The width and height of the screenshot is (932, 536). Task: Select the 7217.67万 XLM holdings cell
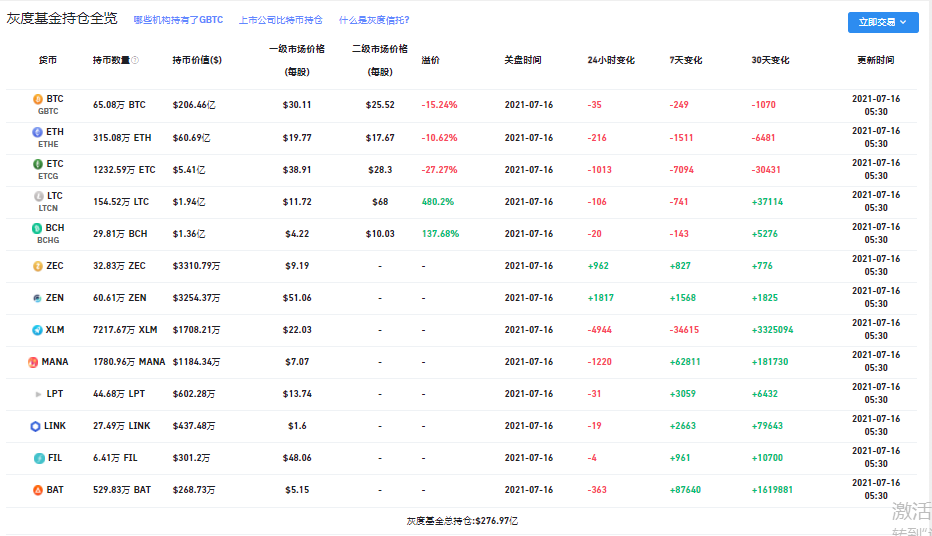point(125,330)
